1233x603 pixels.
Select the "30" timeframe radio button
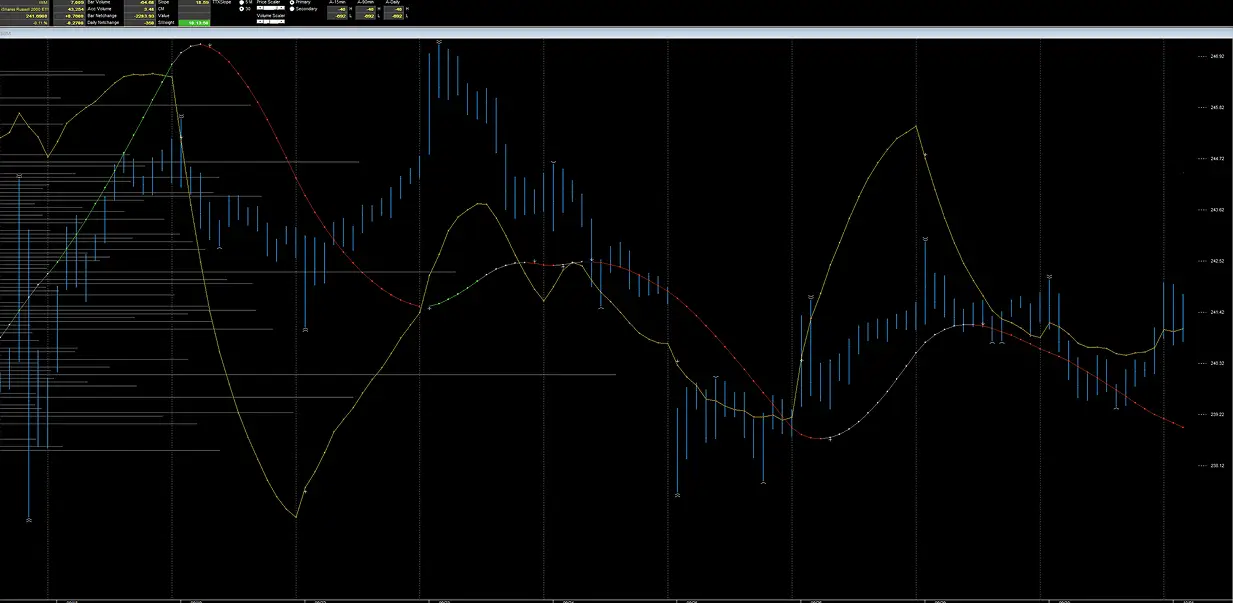241,9
